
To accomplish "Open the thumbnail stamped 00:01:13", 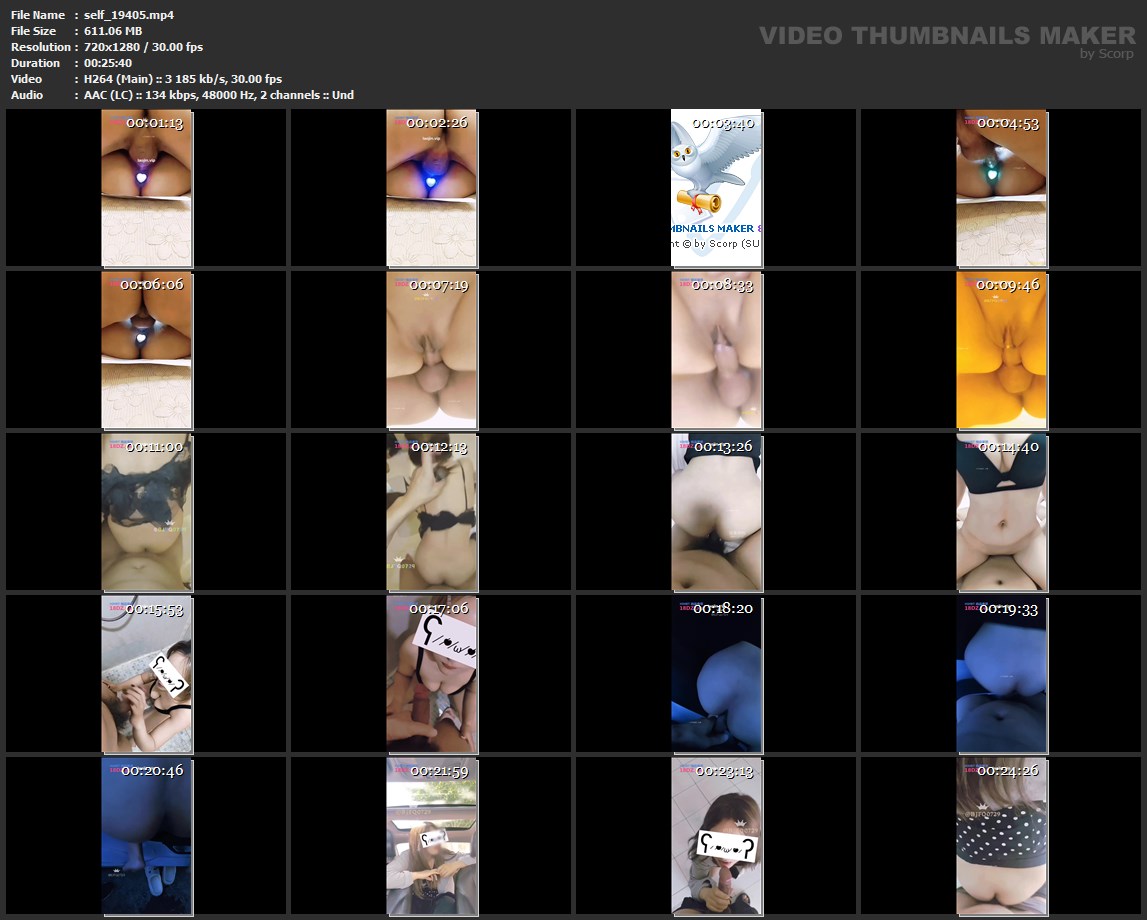I will (x=147, y=188).
